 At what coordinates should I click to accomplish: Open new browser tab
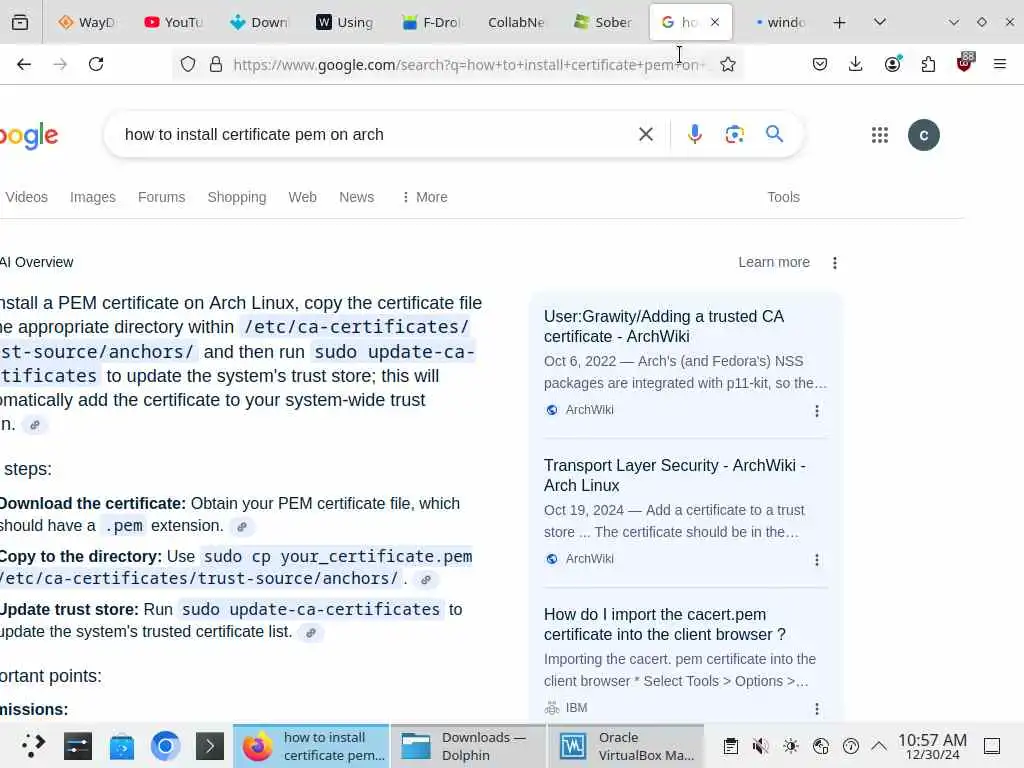pyautogui.click(x=840, y=23)
